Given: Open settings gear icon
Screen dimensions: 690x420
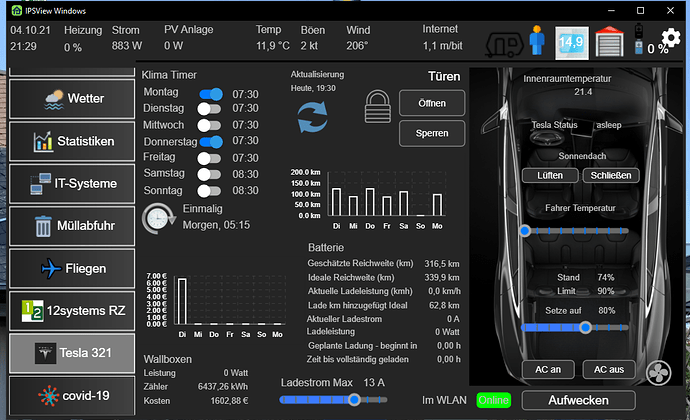Looking at the screenshot, I should (x=671, y=38).
